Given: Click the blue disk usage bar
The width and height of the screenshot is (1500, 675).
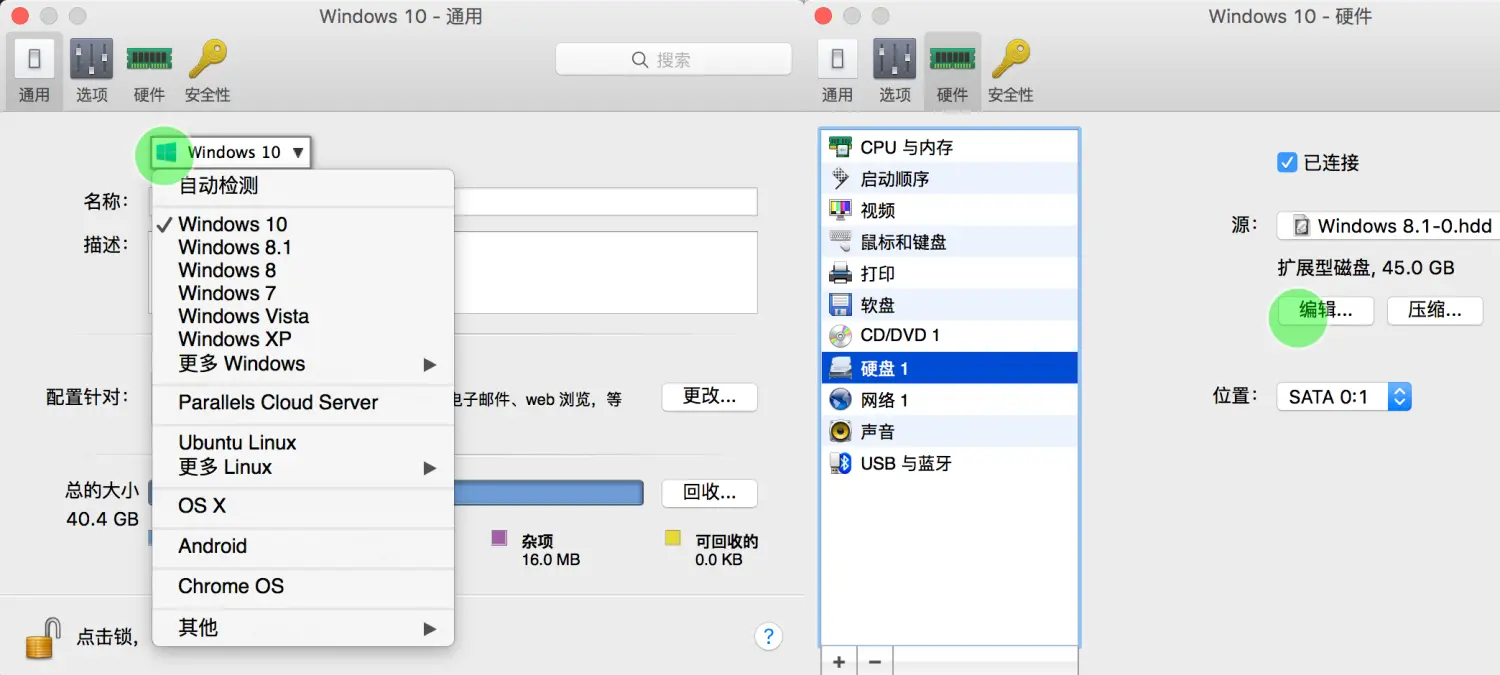Looking at the screenshot, I should coord(548,493).
